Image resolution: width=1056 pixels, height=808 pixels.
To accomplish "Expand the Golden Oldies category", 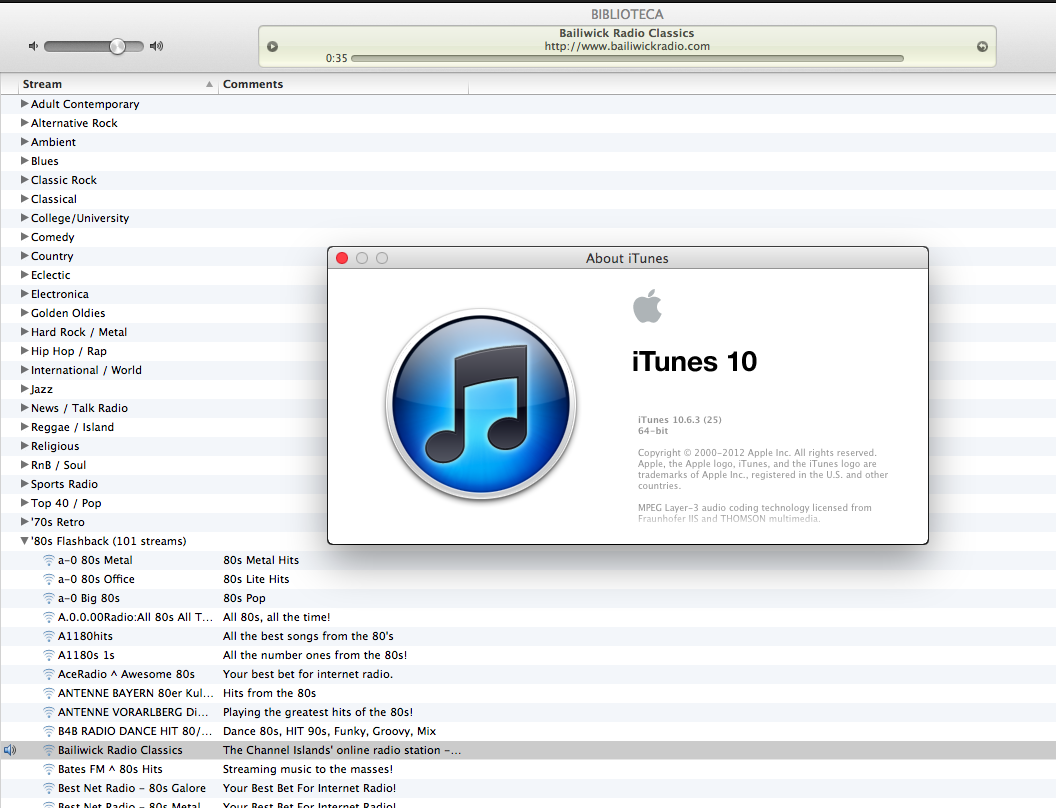I will point(24,312).
